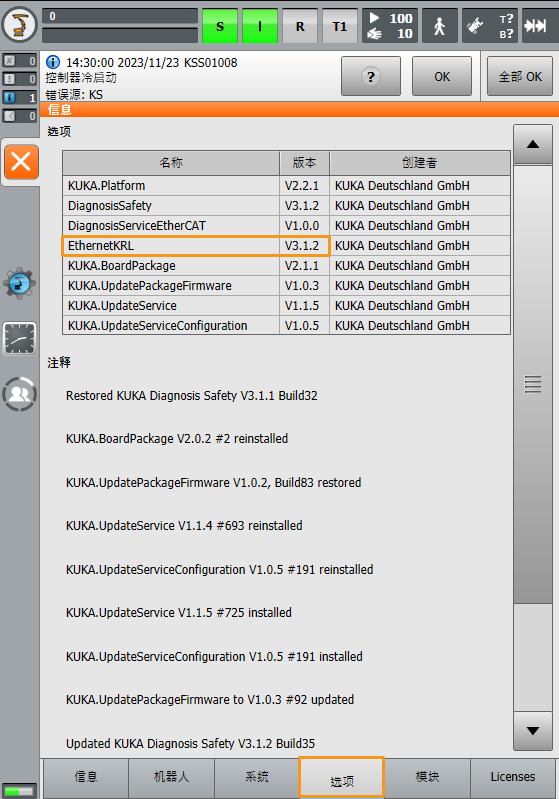Switch to the 信息 tab

[x=86, y=777]
